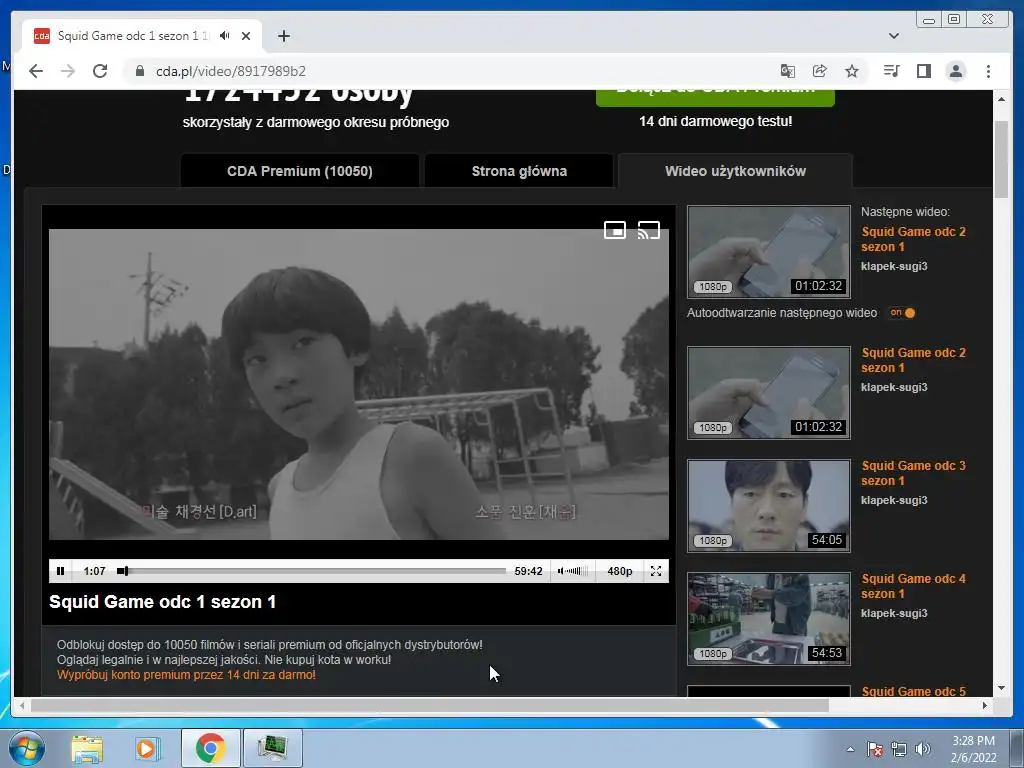The image size is (1024, 768).
Task: Open the network status tray icon
Action: (x=899, y=749)
